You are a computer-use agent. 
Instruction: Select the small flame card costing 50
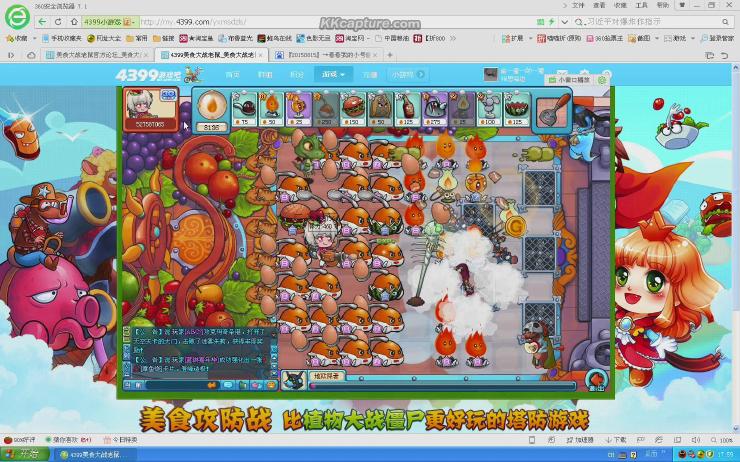[270, 108]
